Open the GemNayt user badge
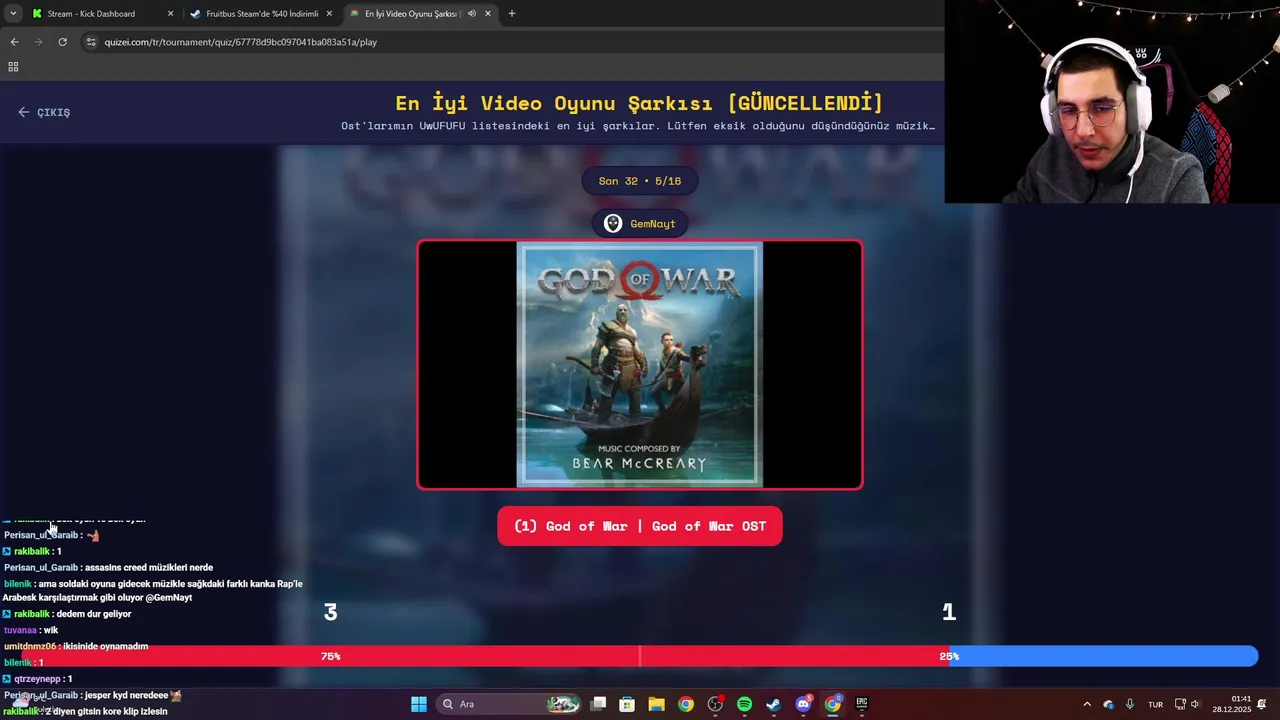 (x=640, y=224)
